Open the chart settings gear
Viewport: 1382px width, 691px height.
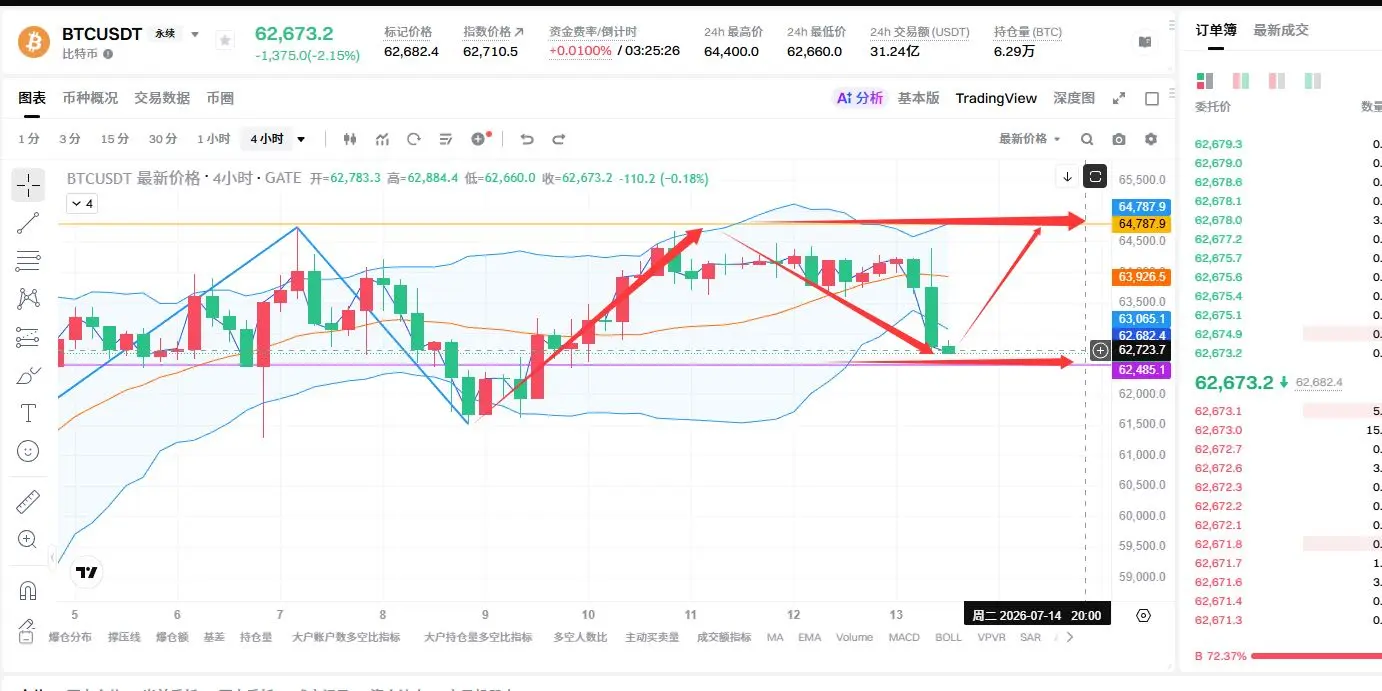click(x=1151, y=139)
